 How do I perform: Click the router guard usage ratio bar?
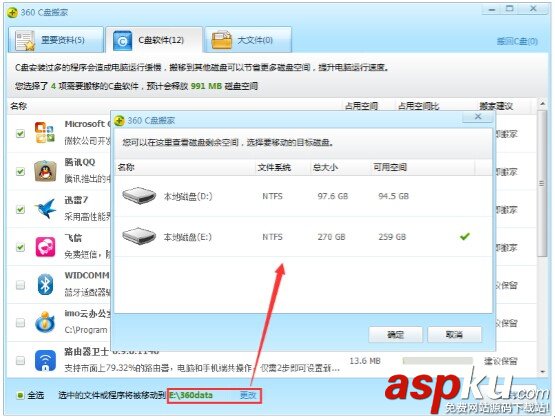pos(437,361)
